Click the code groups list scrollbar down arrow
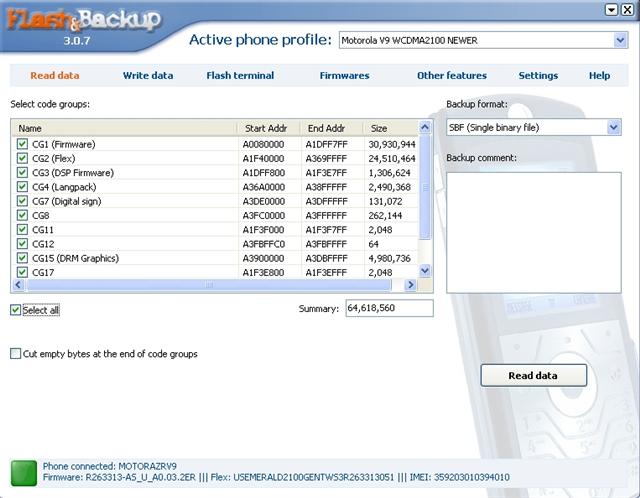 [424, 270]
